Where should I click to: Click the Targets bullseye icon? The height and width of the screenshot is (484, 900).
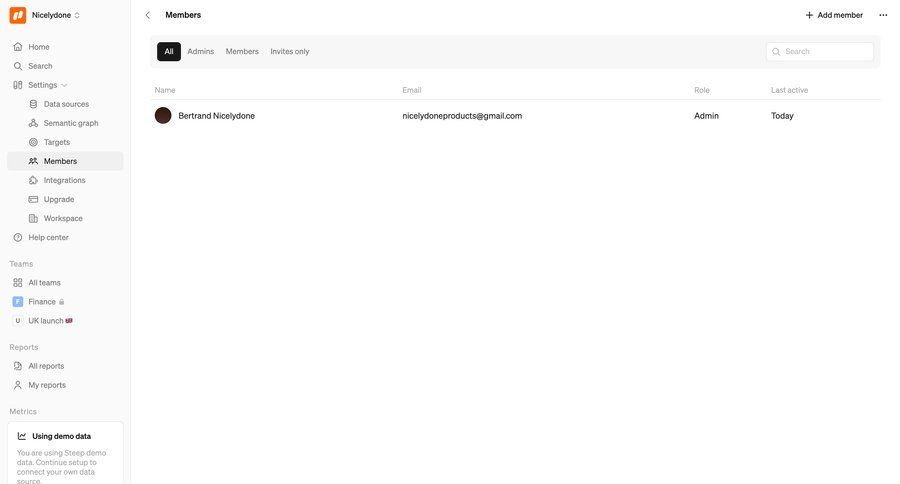pyautogui.click(x=33, y=142)
